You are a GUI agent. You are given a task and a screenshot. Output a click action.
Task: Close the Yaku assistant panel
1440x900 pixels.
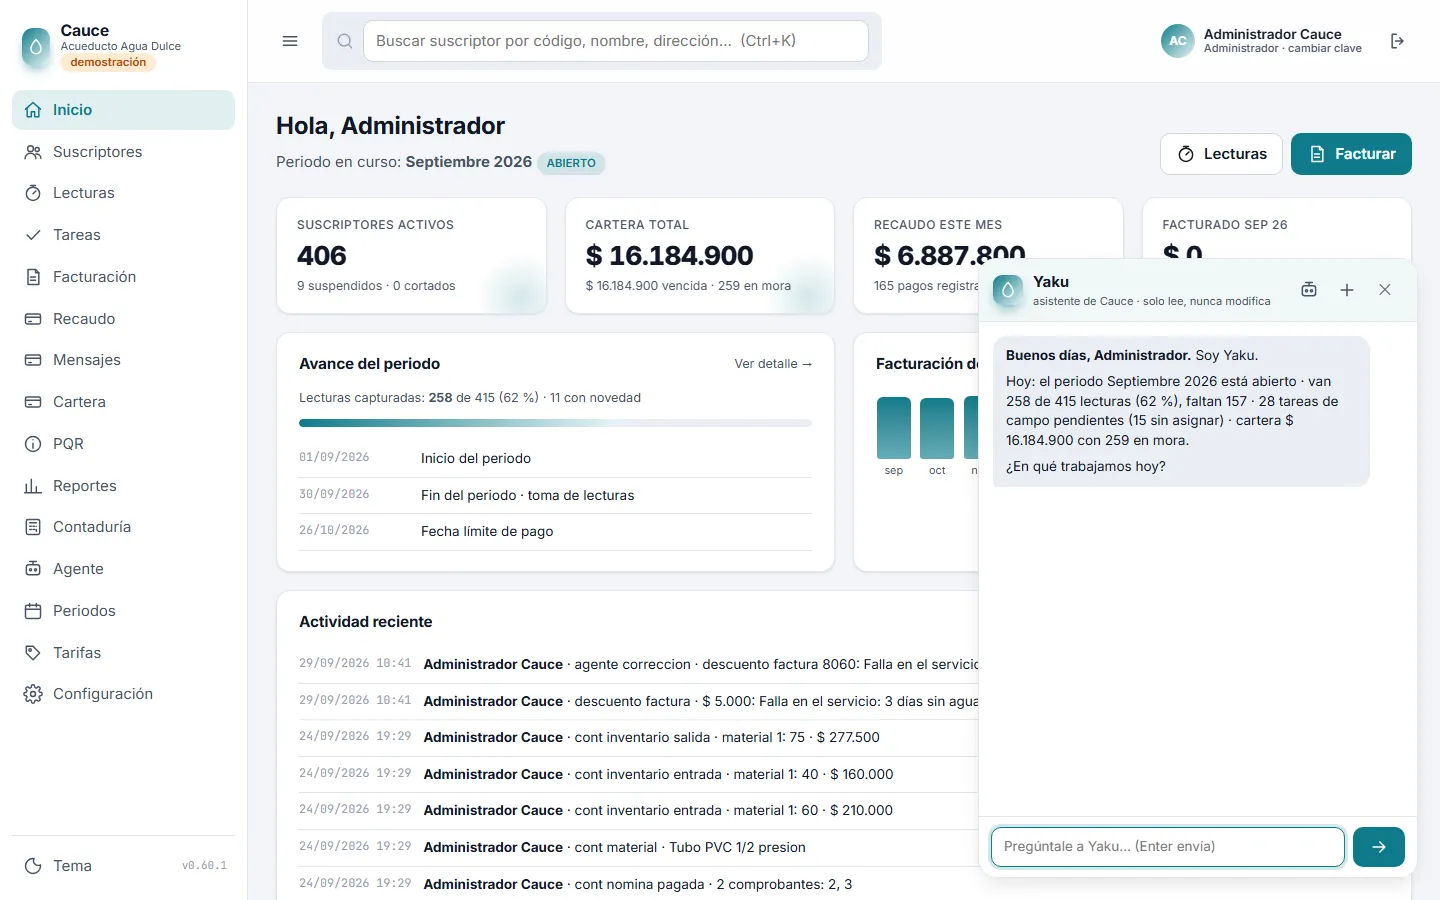[1385, 290]
